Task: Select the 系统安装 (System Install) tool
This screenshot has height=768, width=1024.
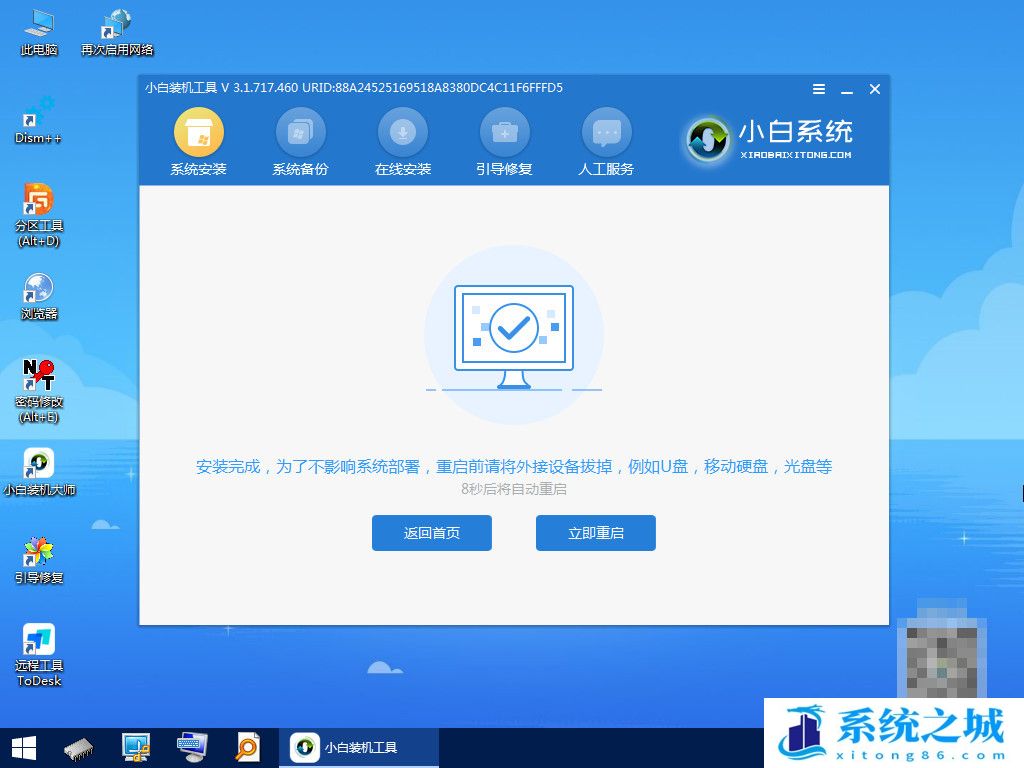Action: coord(198,140)
